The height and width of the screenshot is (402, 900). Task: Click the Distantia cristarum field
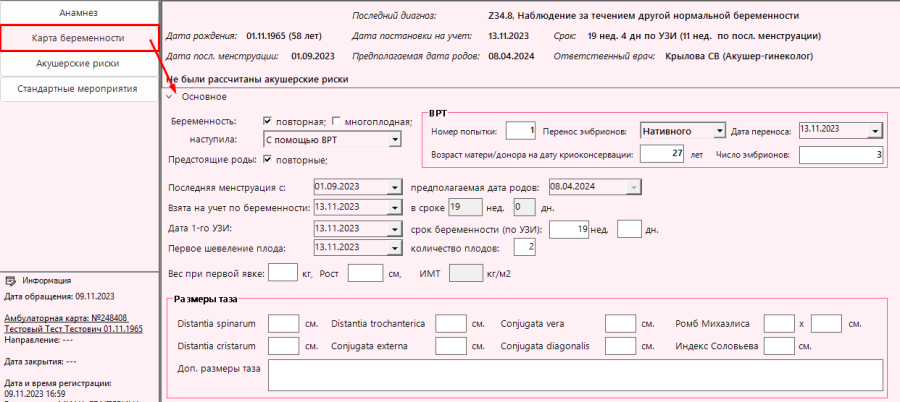pyautogui.click(x=284, y=346)
